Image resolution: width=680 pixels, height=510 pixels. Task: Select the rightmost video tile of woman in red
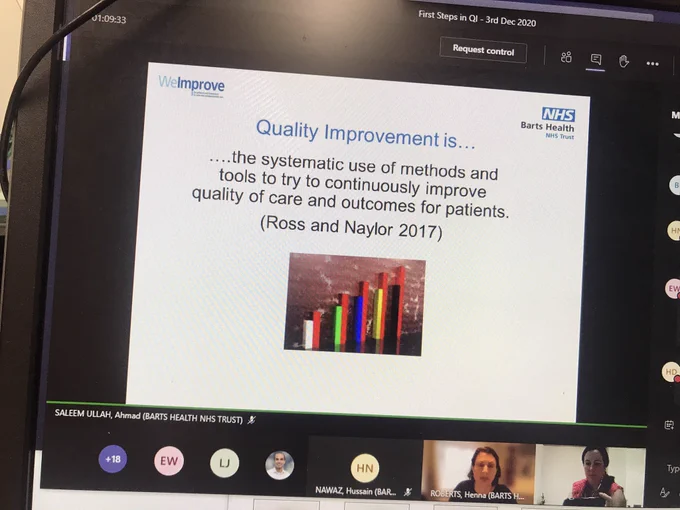tap(591, 476)
